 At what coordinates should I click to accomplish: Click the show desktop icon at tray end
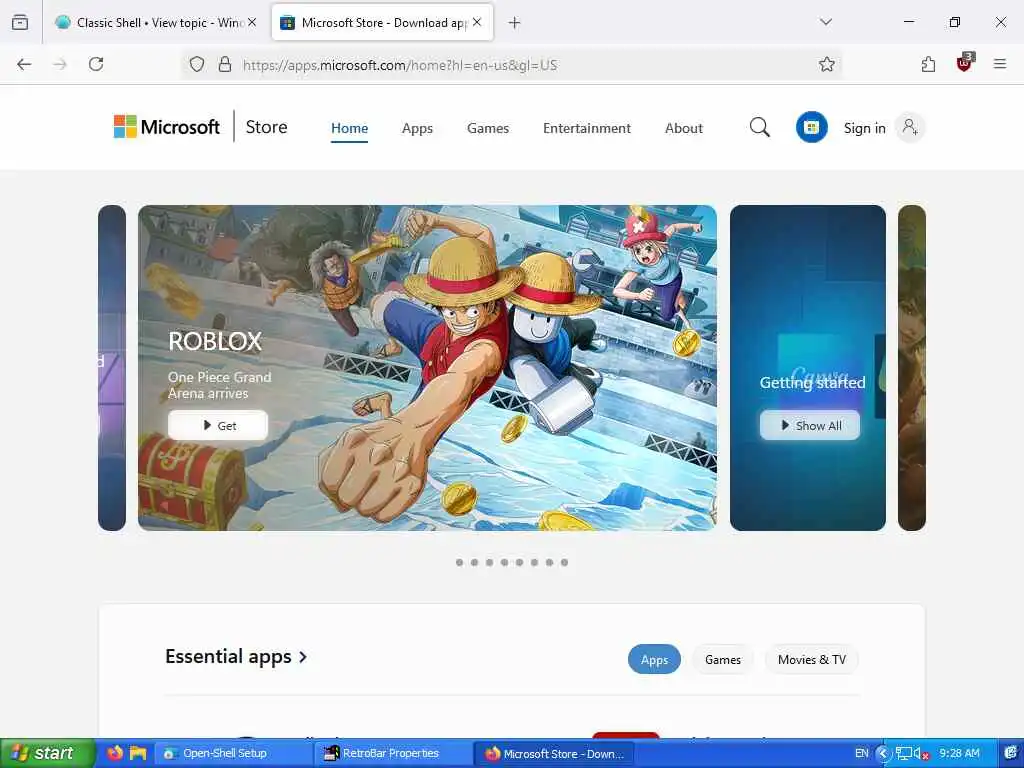(x=1013, y=753)
